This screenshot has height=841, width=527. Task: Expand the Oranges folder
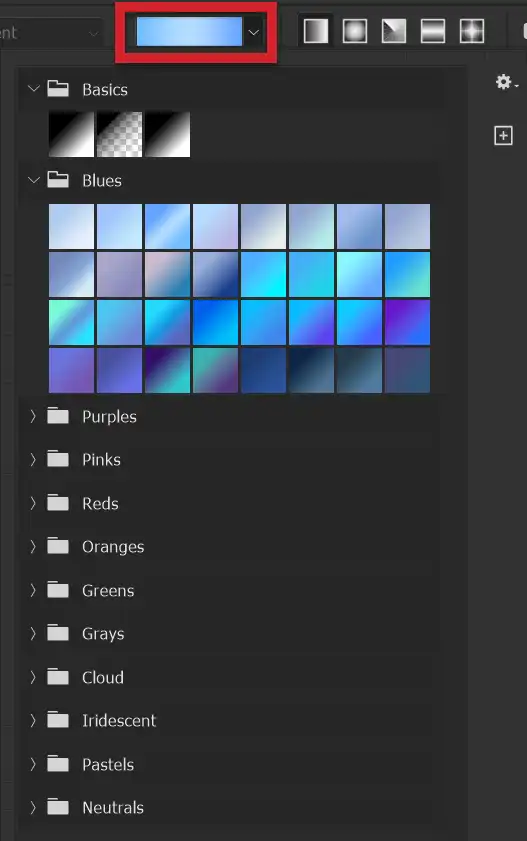[33, 547]
